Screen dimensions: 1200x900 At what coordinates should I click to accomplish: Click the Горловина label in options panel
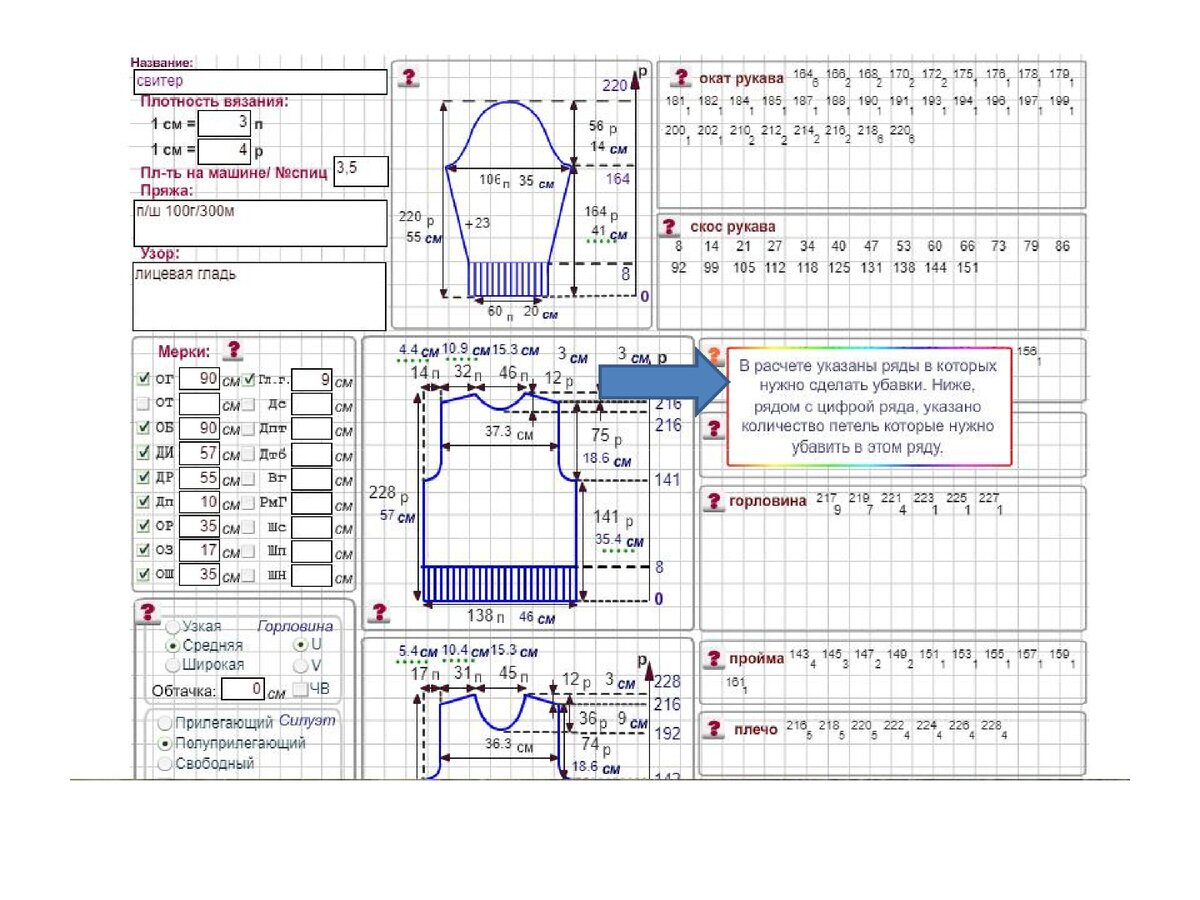pos(295,627)
